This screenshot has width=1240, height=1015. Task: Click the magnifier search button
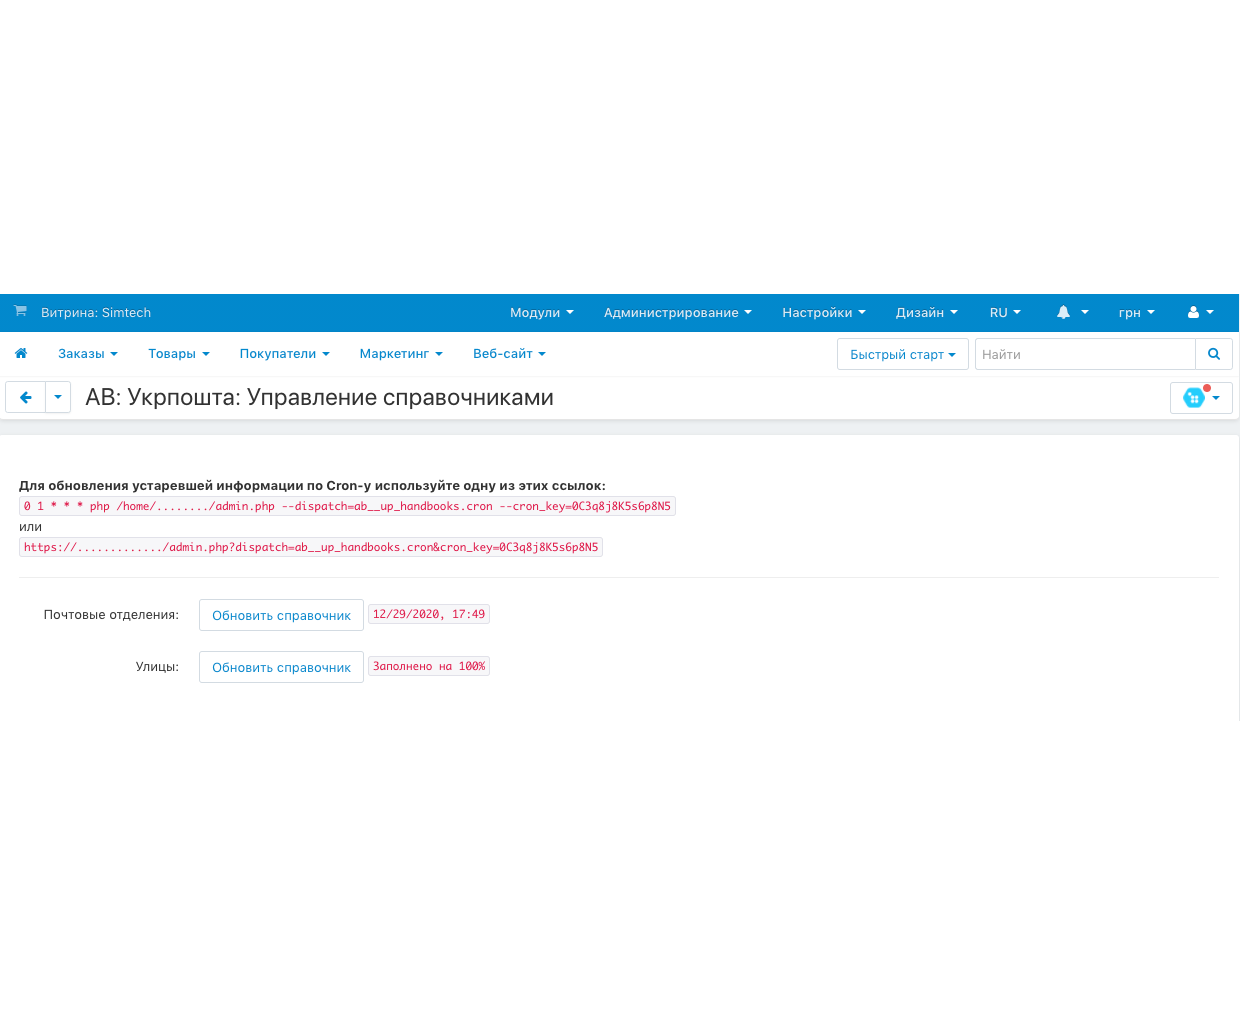click(1213, 354)
